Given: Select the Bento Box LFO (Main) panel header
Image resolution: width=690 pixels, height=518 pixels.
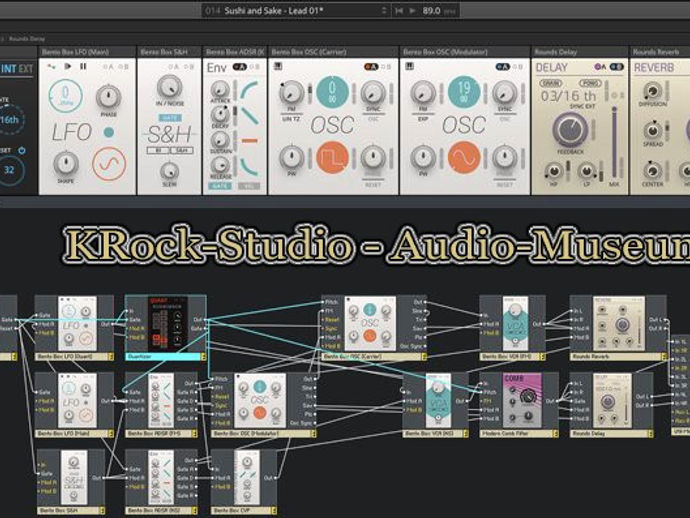Looking at the screenshot, I should click(87, 52).
